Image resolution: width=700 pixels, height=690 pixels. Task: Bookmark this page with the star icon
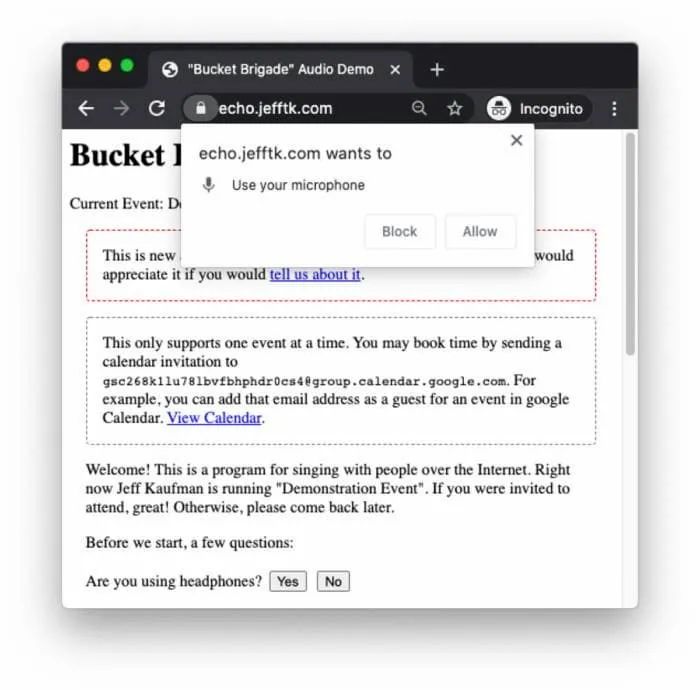455,108
